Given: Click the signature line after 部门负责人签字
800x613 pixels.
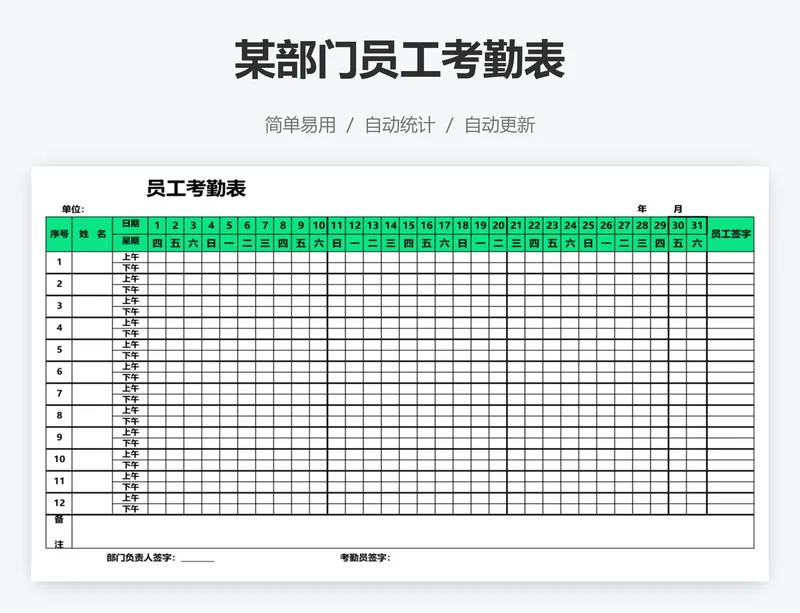Looking at the screenshot, I should click(197, 559).
